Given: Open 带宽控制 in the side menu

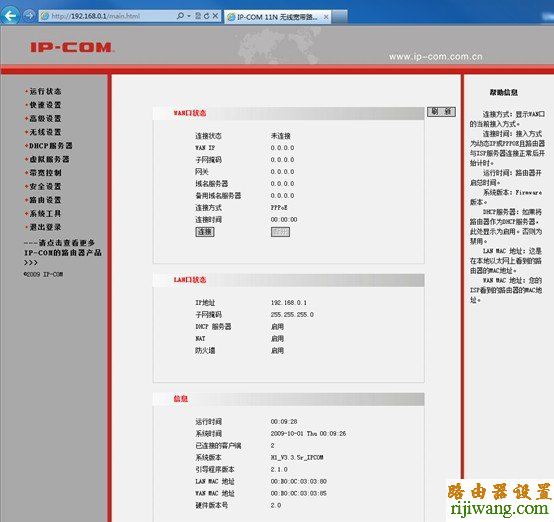Looking at the screenshot, I should pos(45,173).
